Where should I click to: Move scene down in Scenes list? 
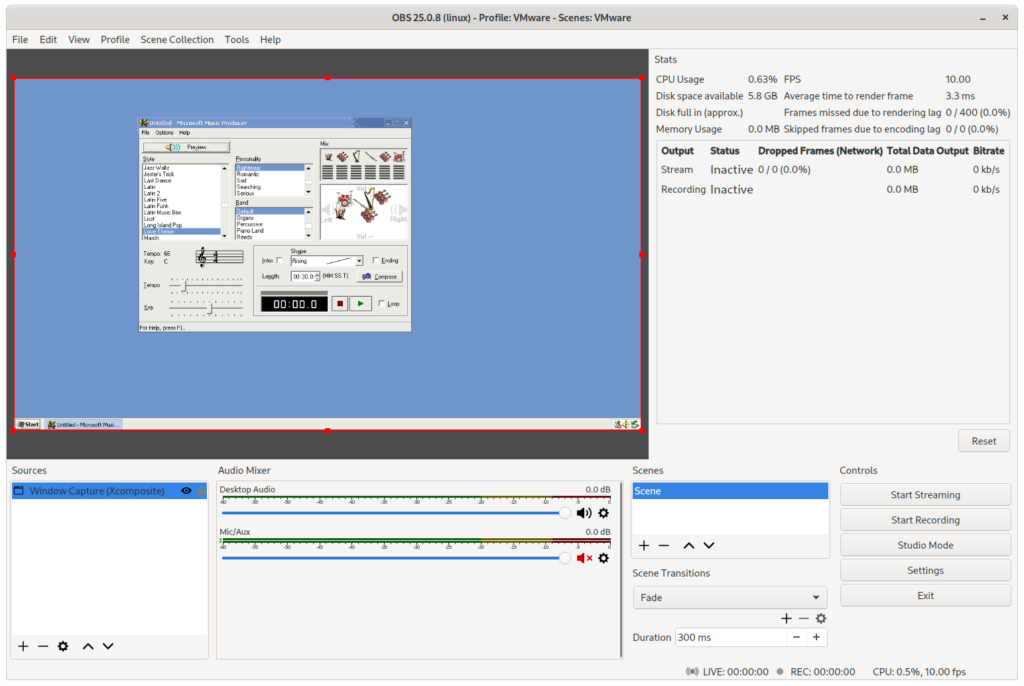709,546
